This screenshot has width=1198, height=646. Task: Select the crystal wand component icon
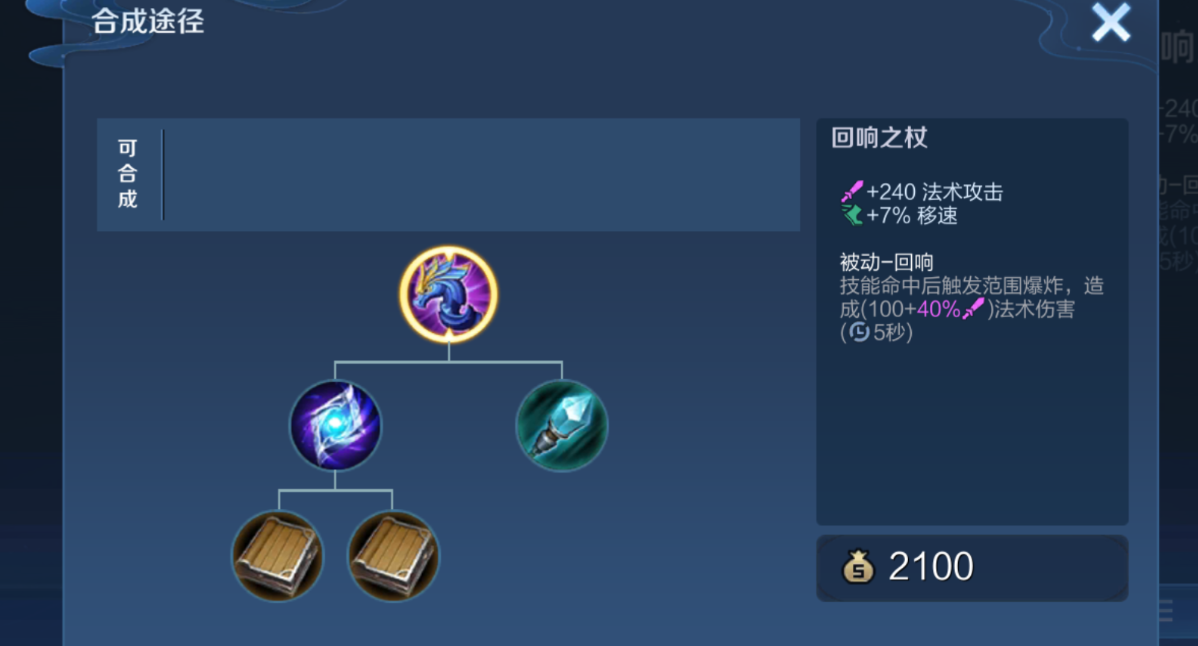tap(562, 425)
